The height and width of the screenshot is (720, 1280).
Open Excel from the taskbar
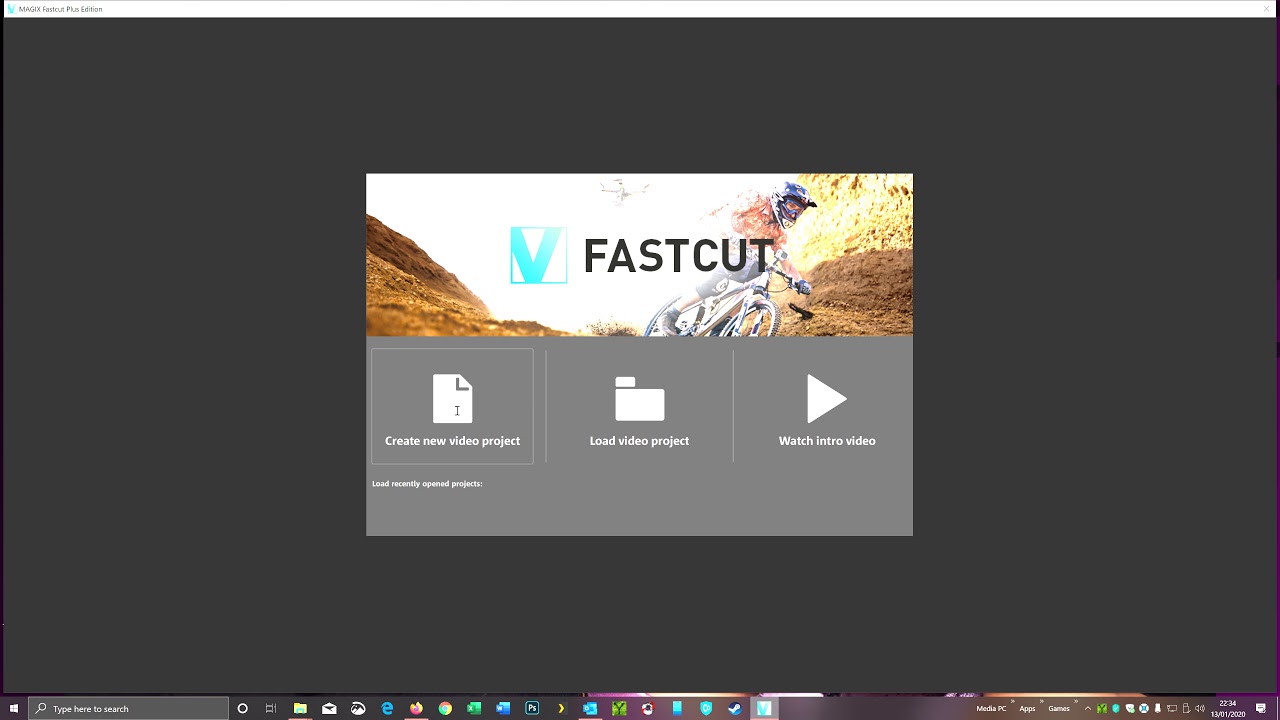[x=474, y=708]
